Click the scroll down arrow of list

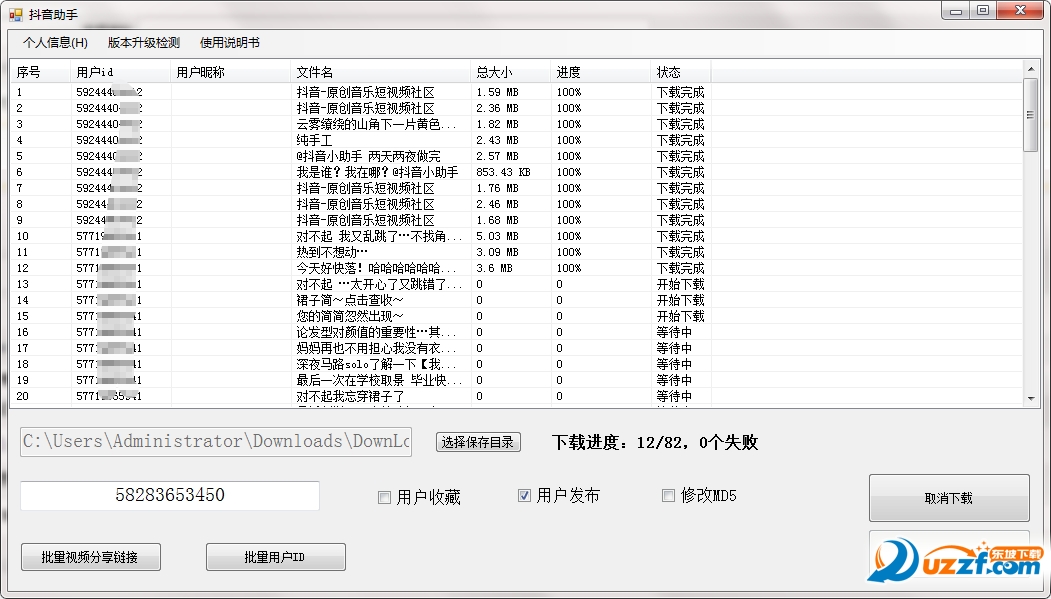(x=1031, y=398)
